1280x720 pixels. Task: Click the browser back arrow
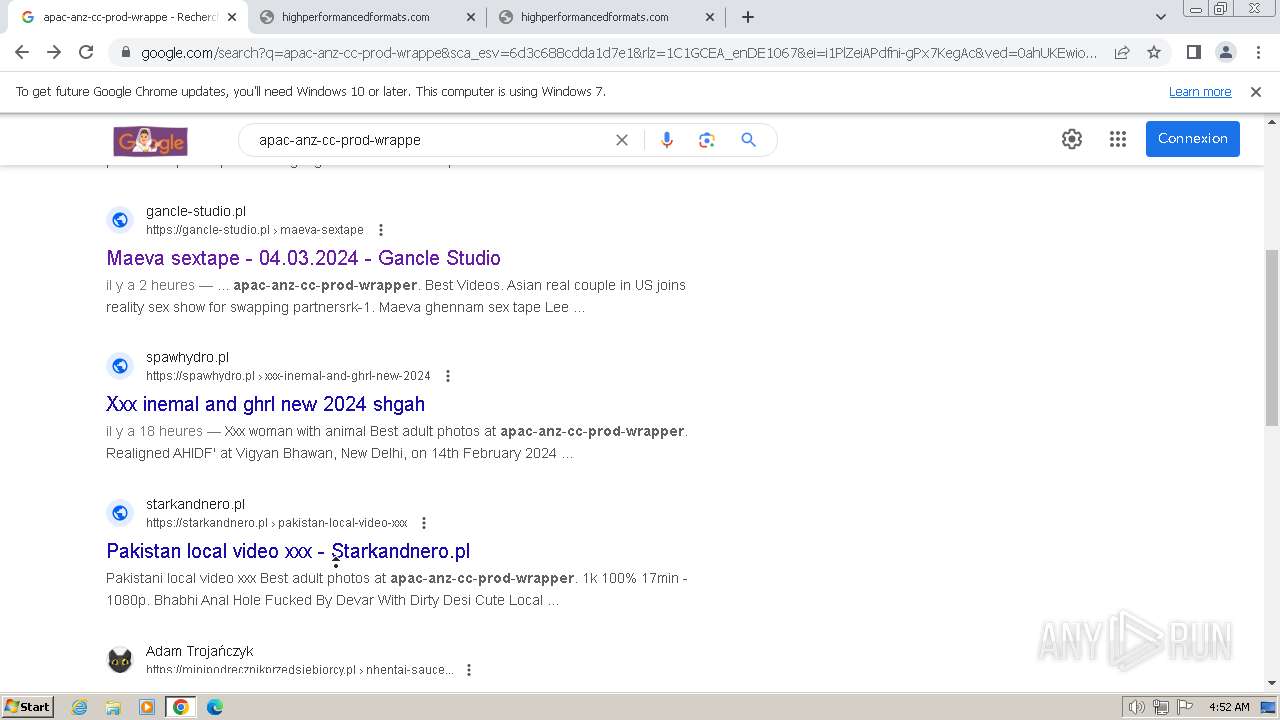[x=22, y=52]
